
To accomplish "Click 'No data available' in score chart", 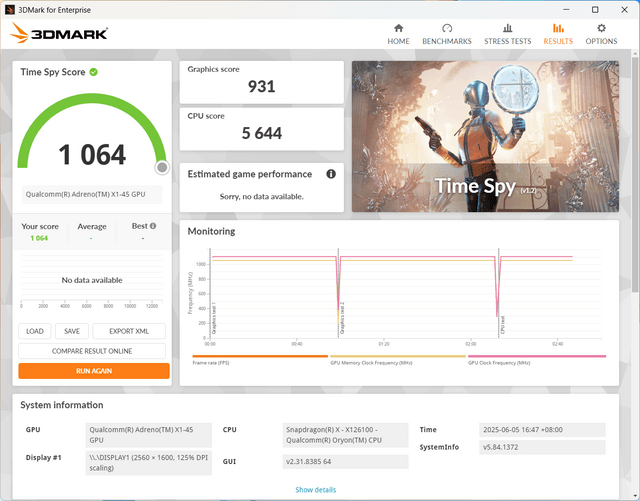I will (92, 280).
